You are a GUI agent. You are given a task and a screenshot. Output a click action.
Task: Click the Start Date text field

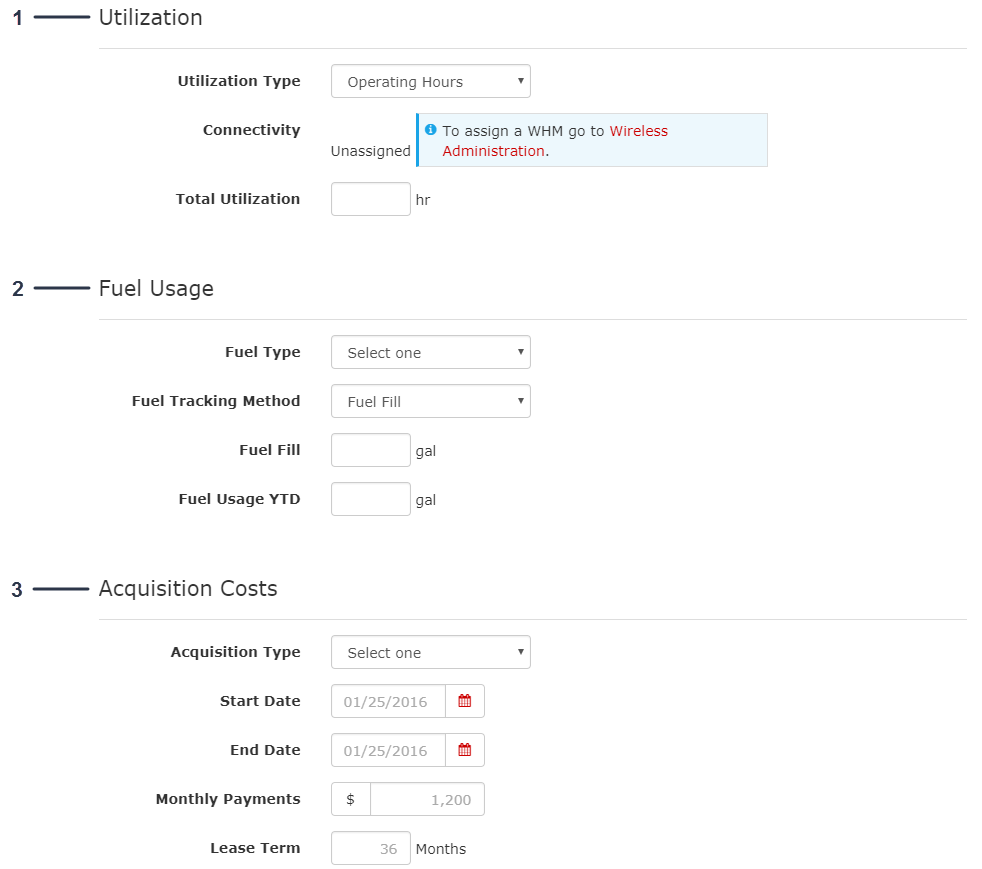tap(388, 701)
